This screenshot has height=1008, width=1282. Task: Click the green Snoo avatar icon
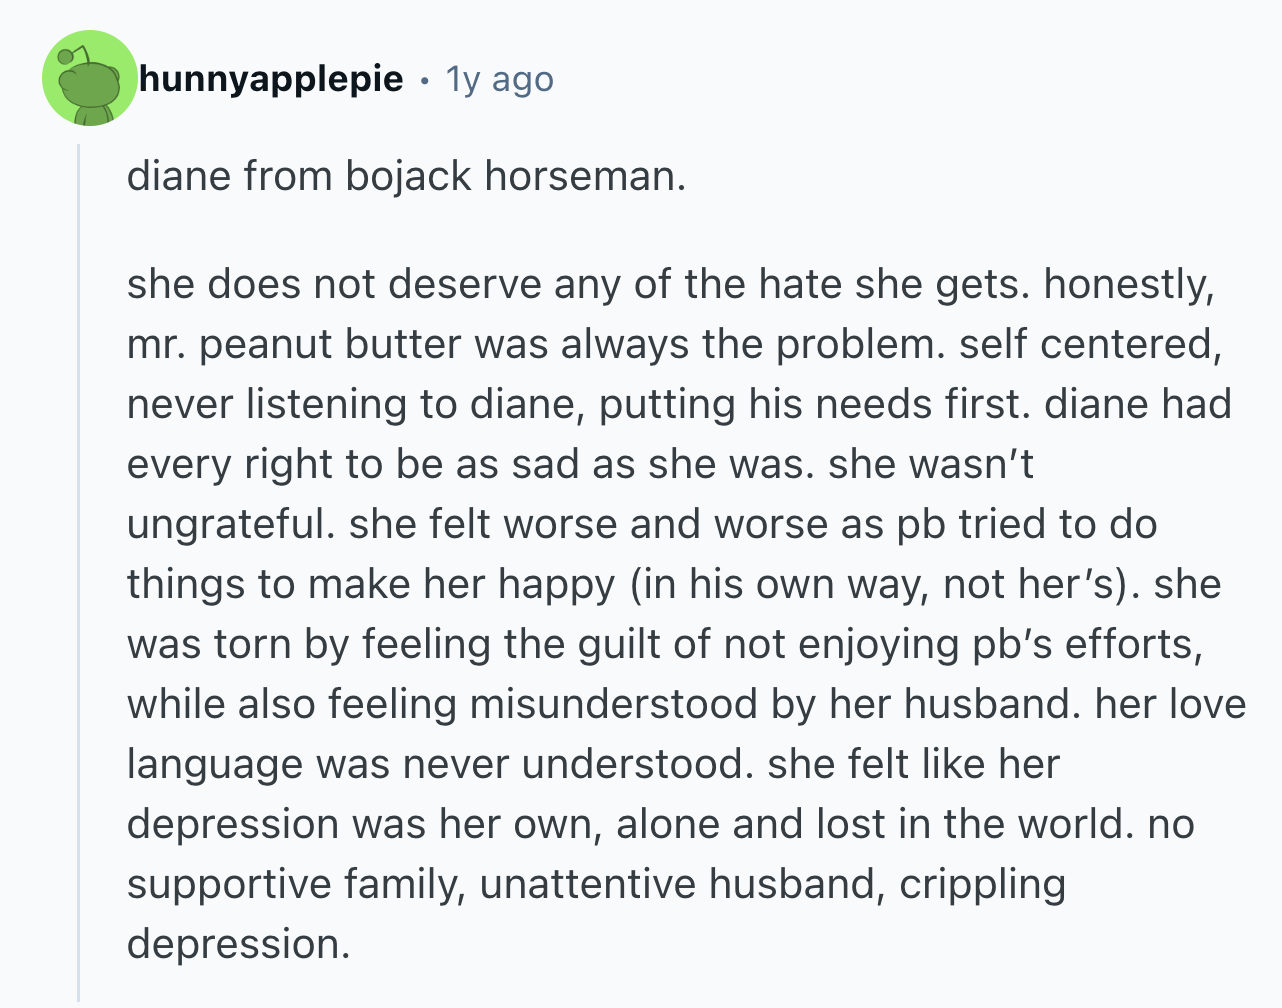[89, 78]
